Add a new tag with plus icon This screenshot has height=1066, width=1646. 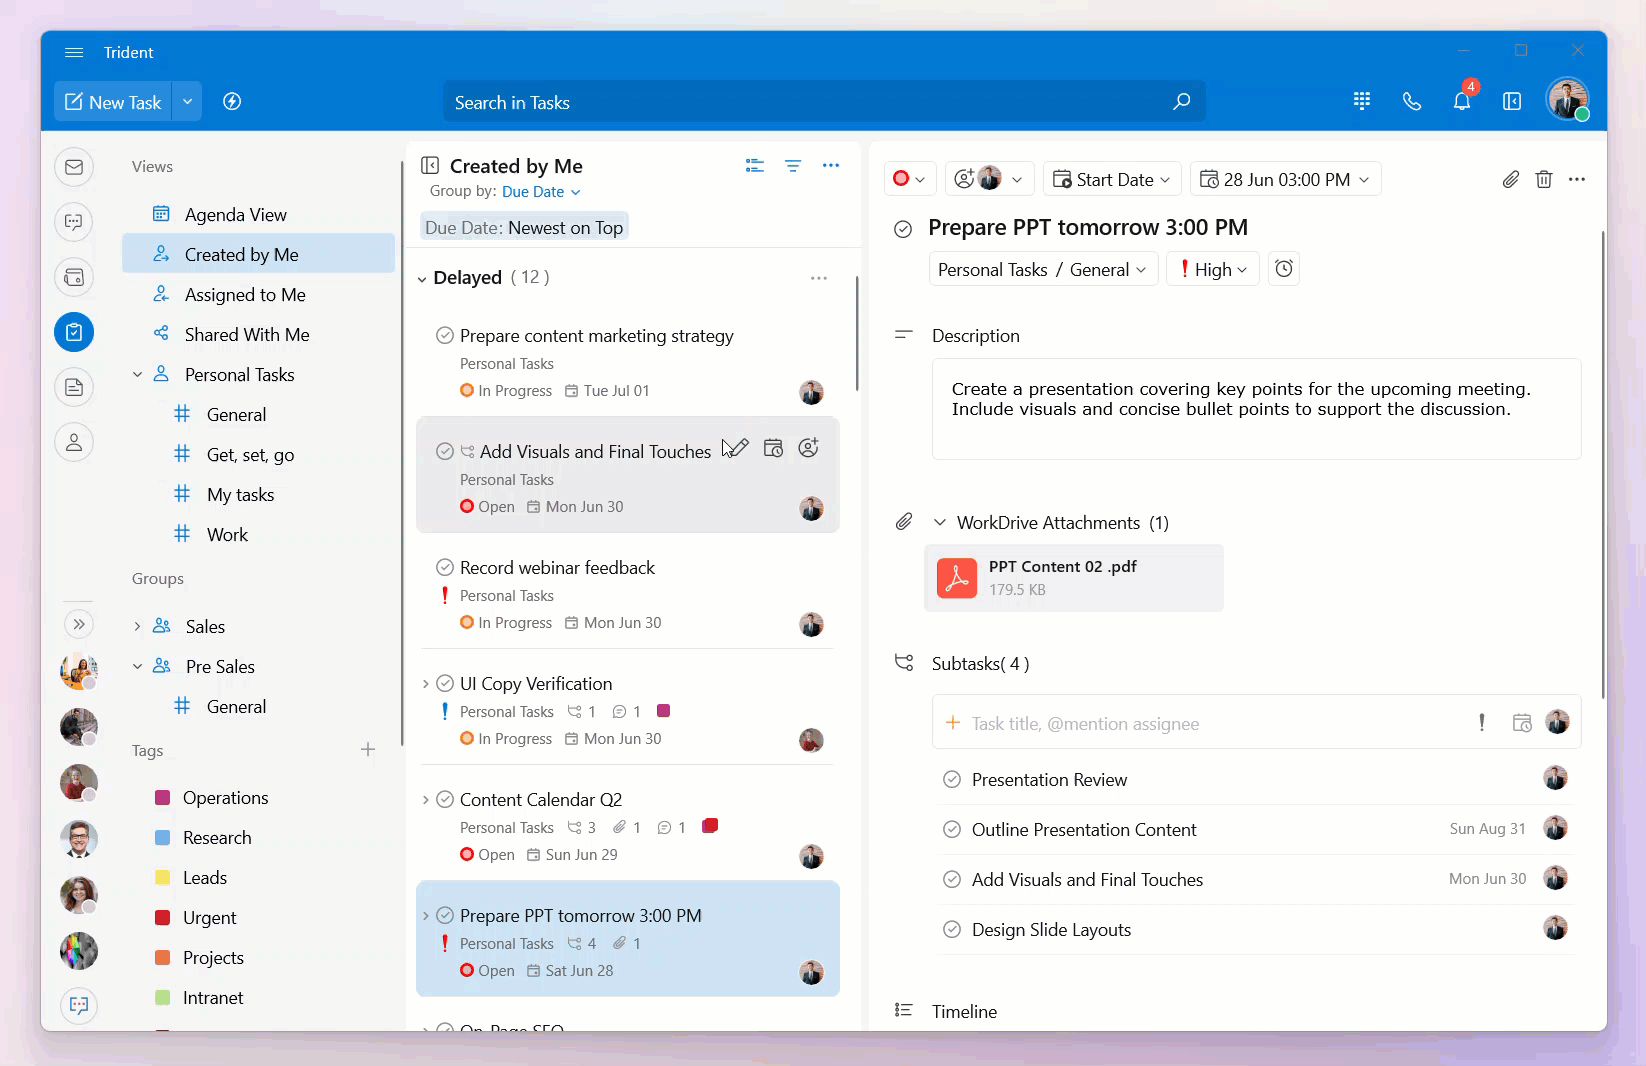pyautogui.click(x=368, y=750)
